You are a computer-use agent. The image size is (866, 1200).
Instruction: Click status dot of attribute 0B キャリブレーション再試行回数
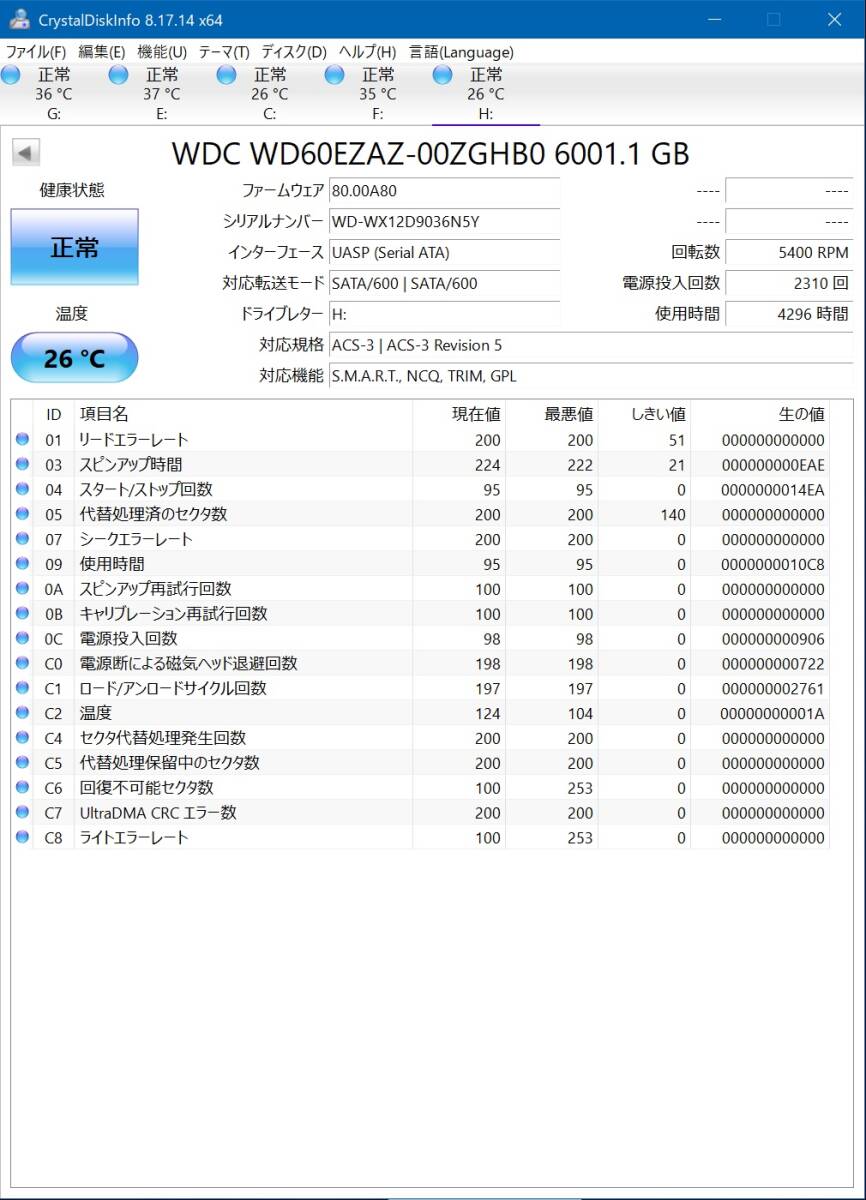point(22,614)
